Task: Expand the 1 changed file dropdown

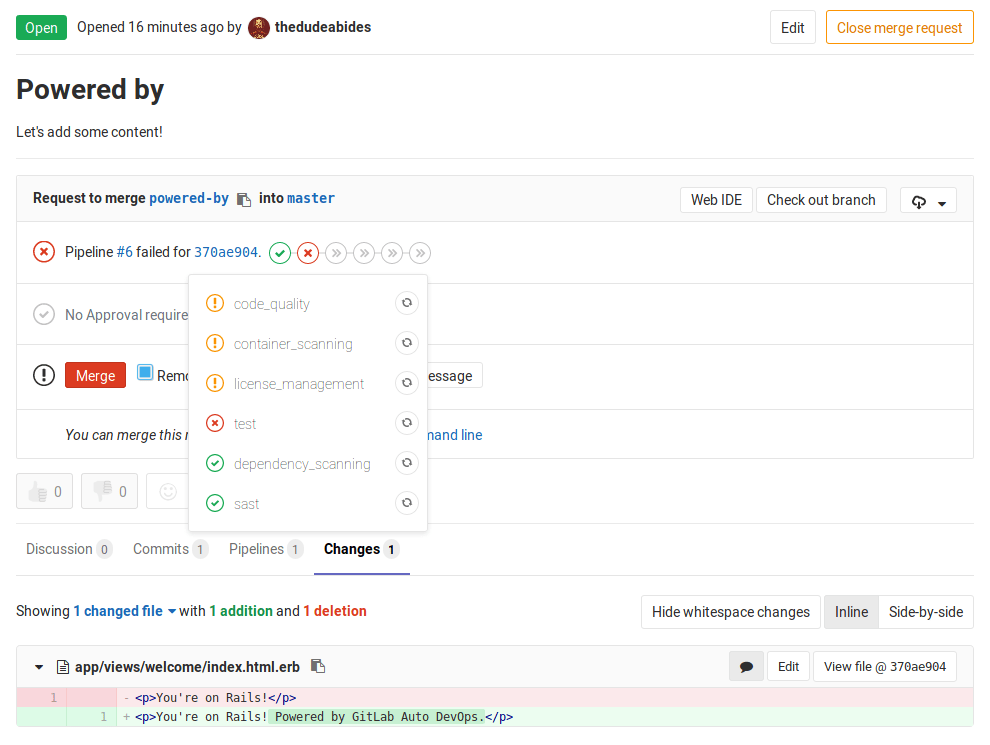Action: tap(124, 611)
